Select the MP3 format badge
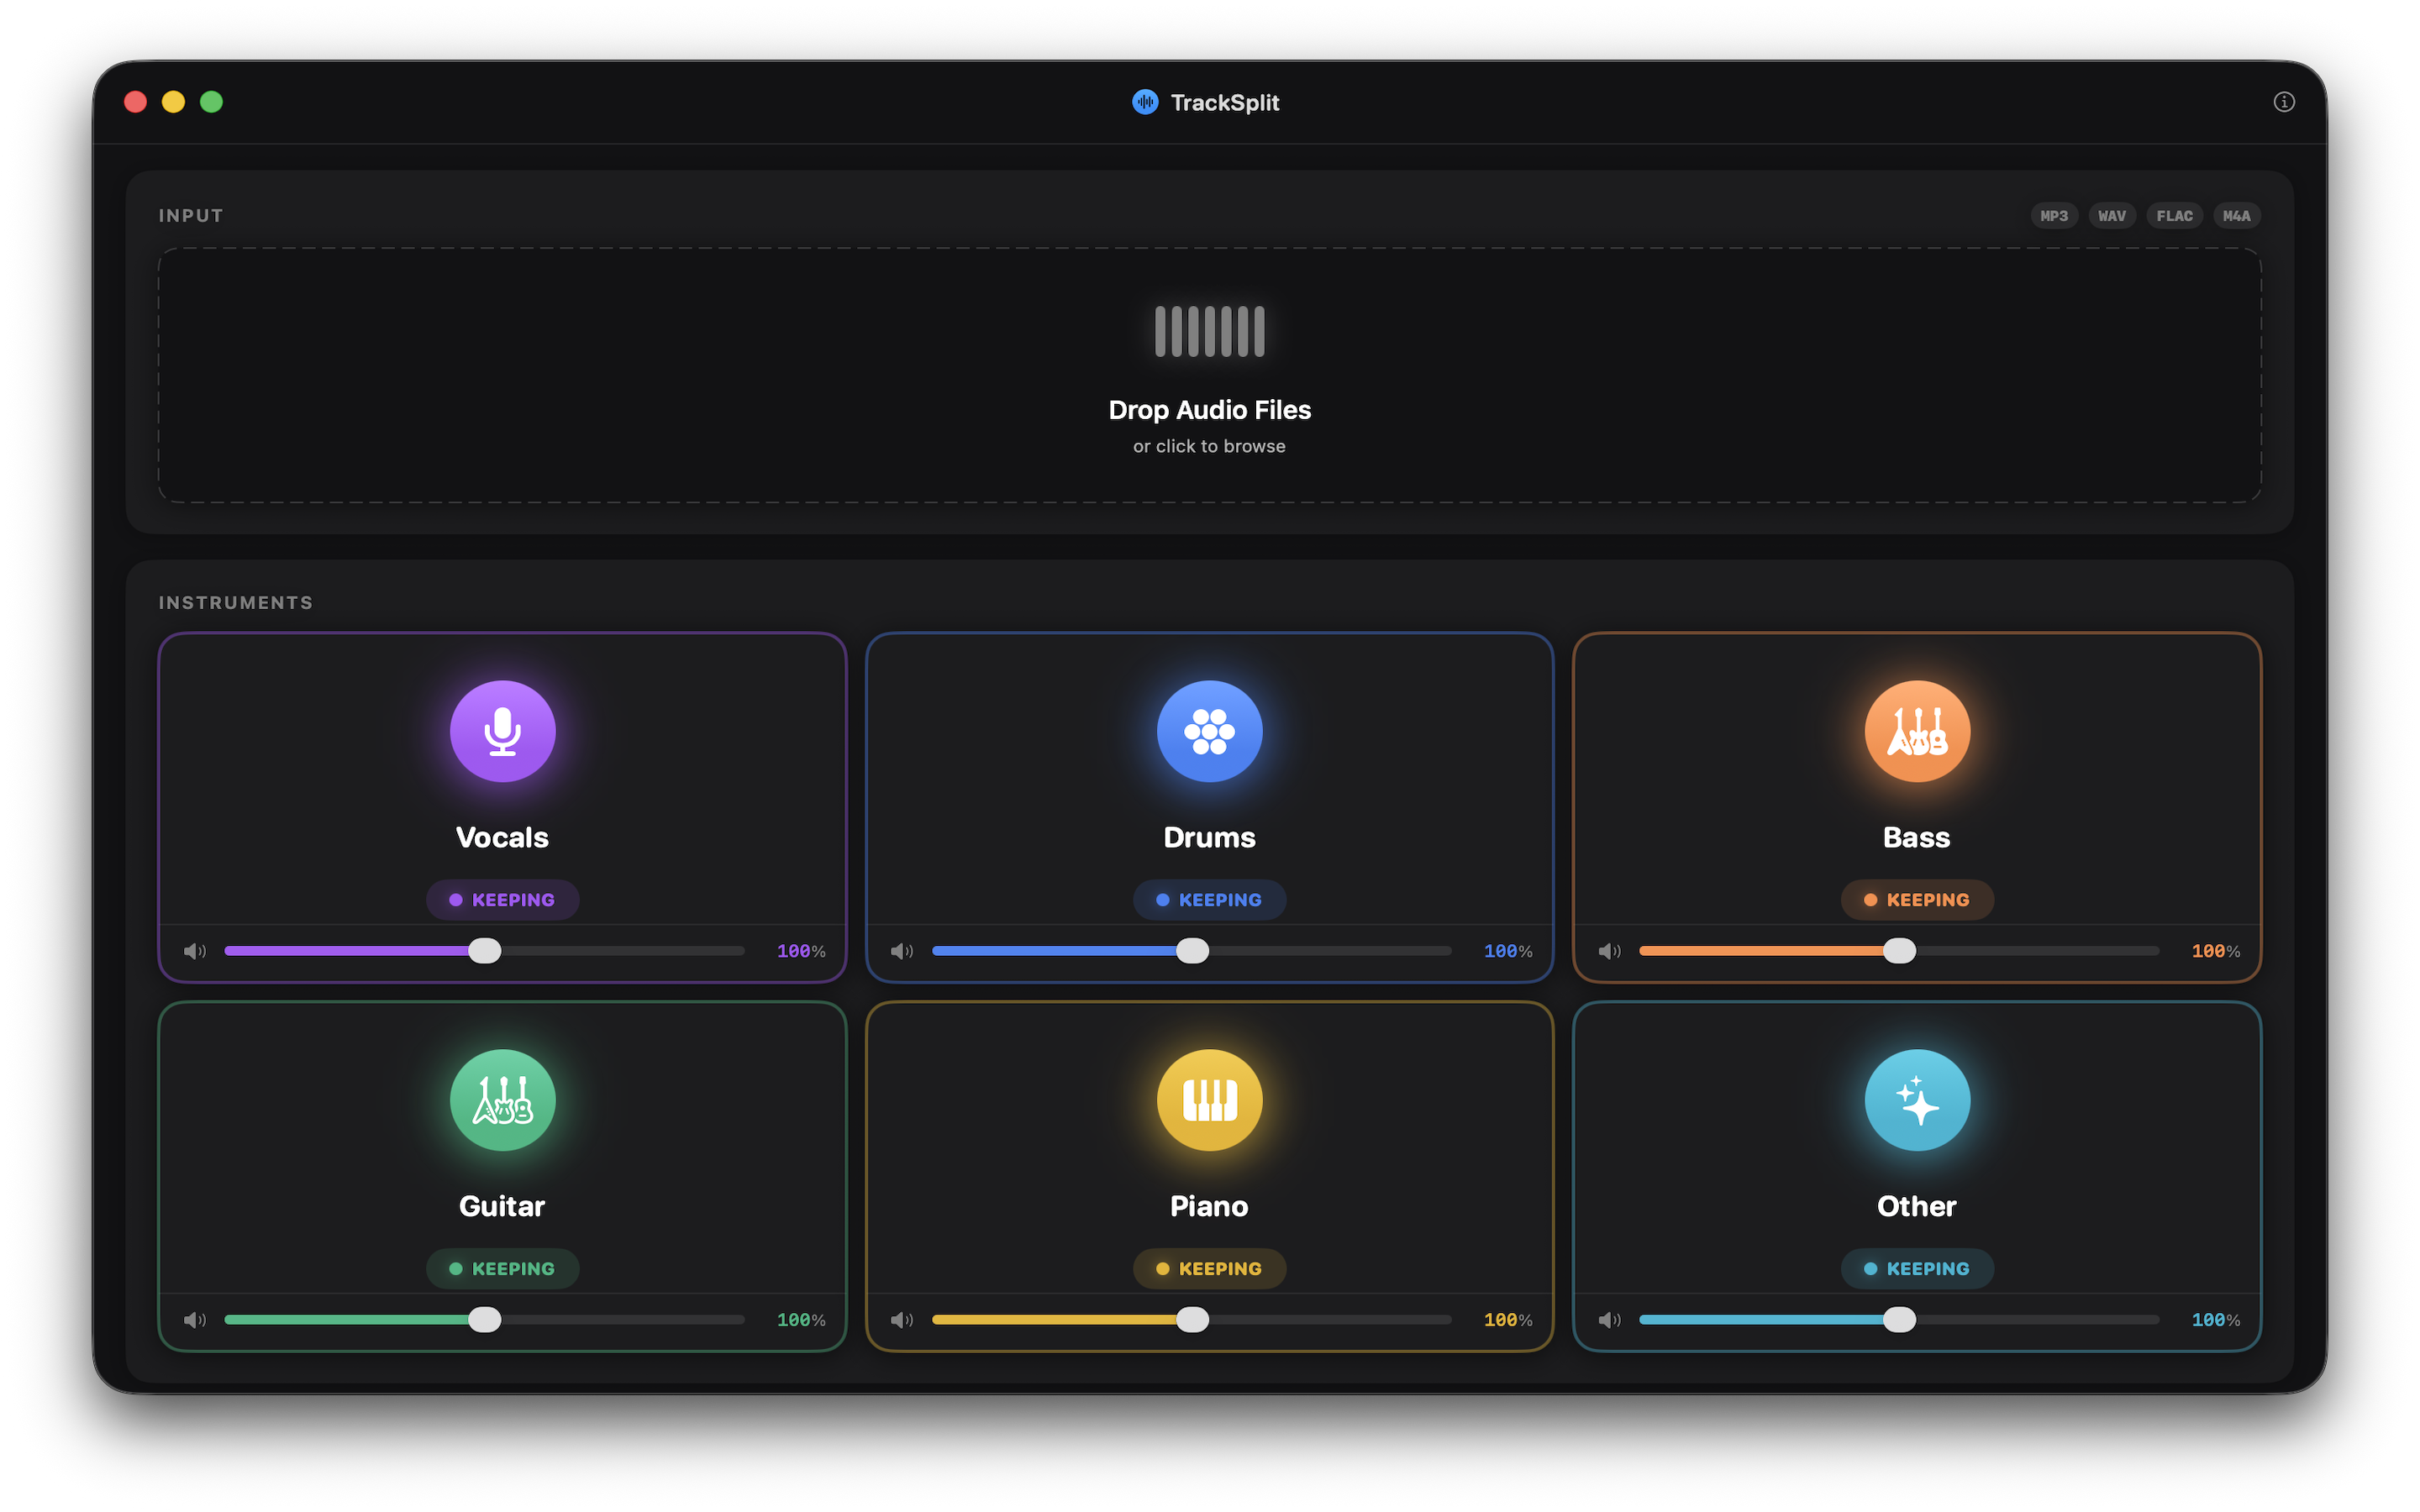Viewport: 2420px width, 1512px height. (2054, 215)
